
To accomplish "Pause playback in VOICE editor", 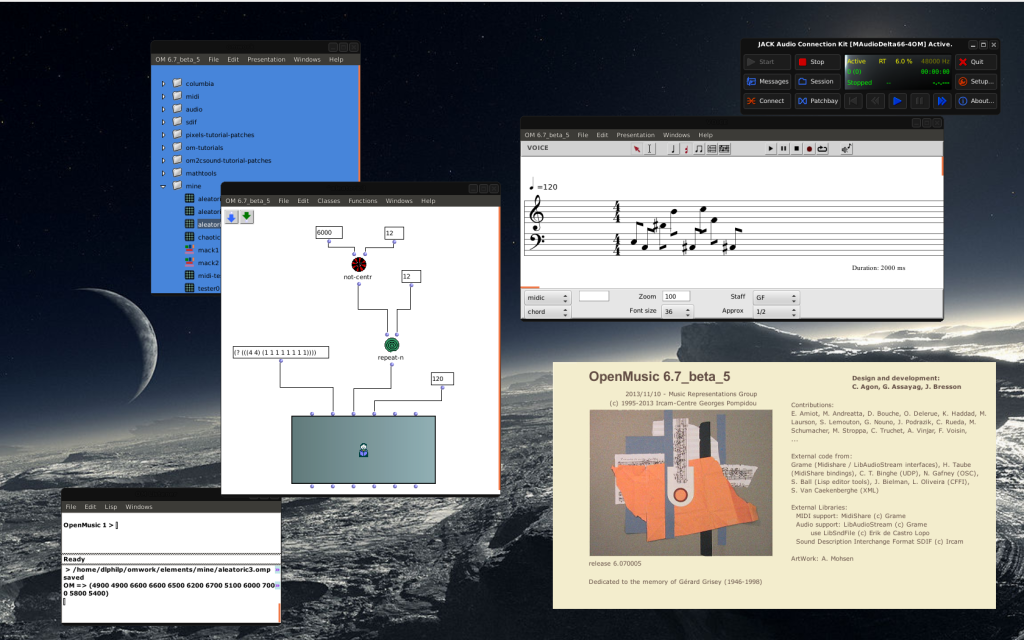I will pyautogui.click(x=784, y=149).
